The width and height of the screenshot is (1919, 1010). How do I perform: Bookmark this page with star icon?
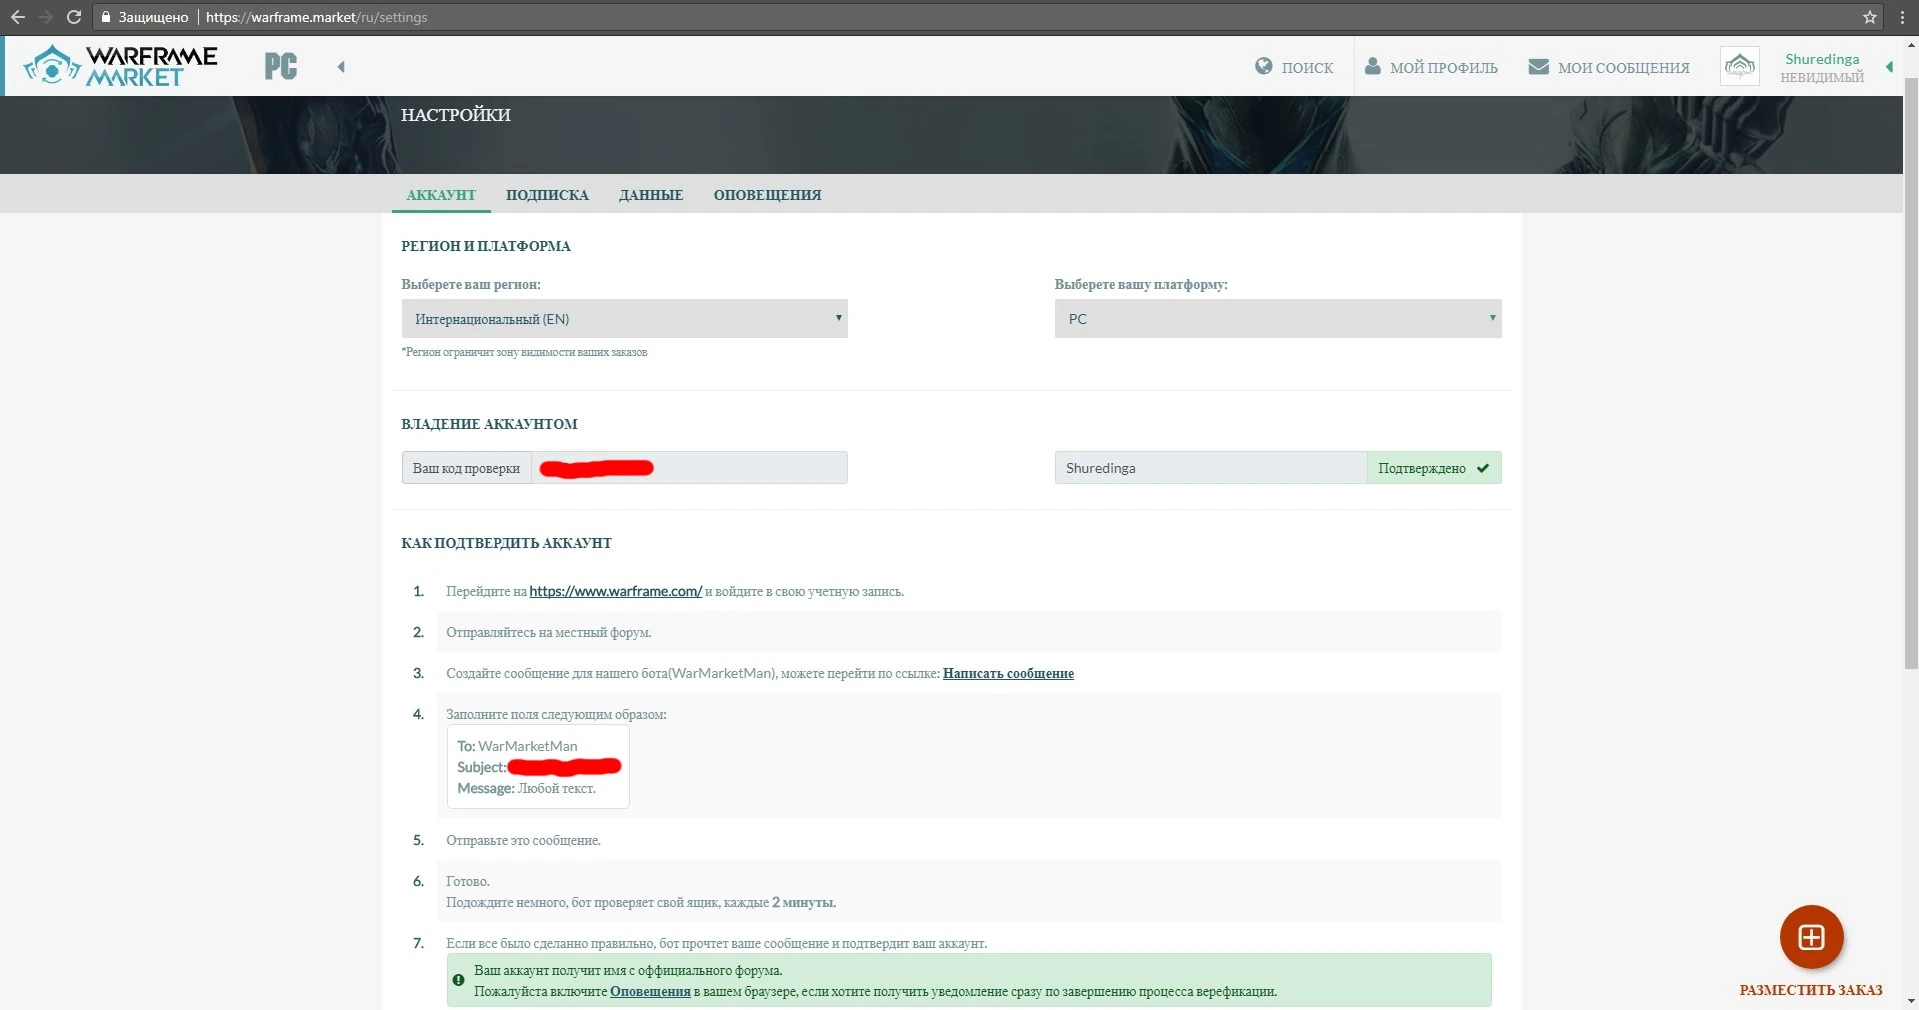click(x=1870, y=17)
